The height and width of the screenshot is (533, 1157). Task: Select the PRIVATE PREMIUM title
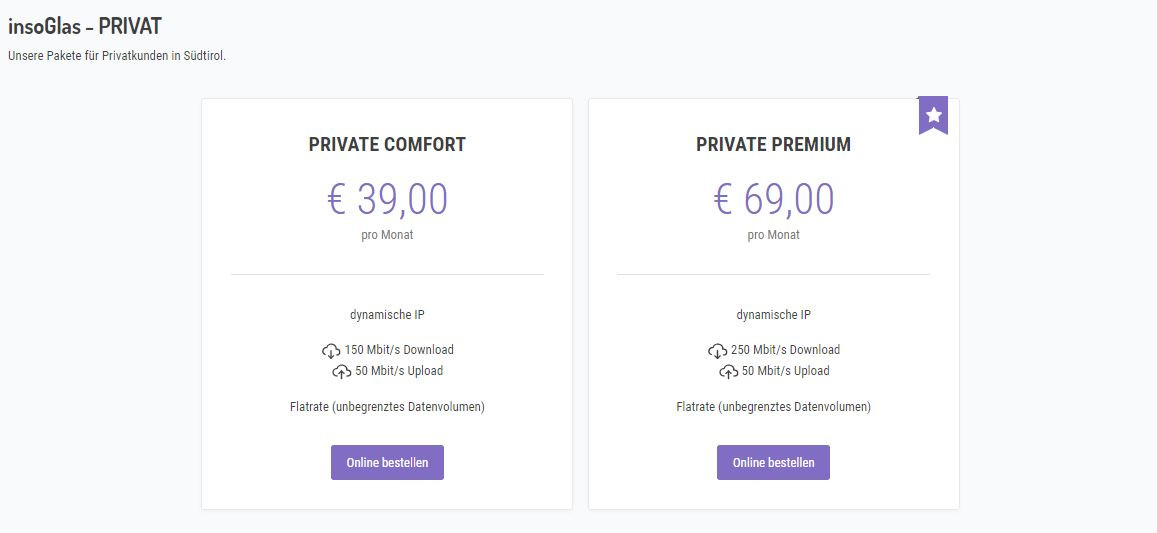coord(773,145)
